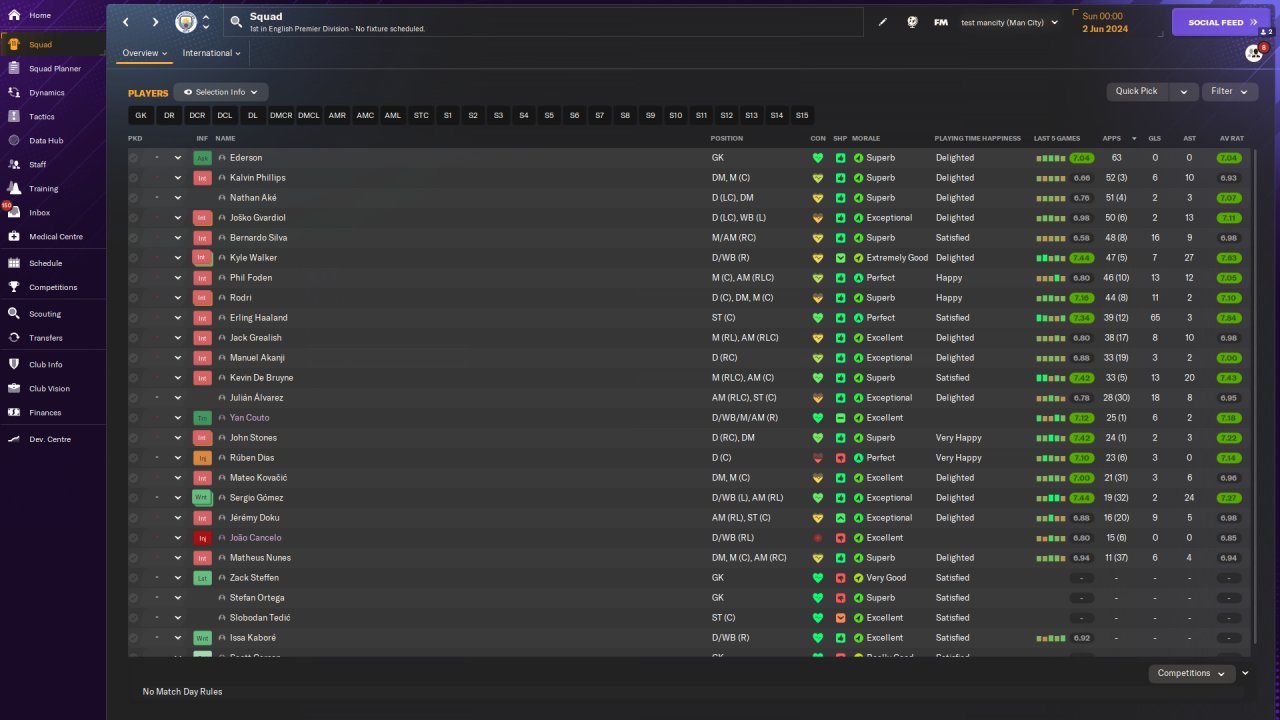Screen dimensions: 1280x720
Task: Toggle the pick circle for Nathan Aké
Action: [134, 198]
